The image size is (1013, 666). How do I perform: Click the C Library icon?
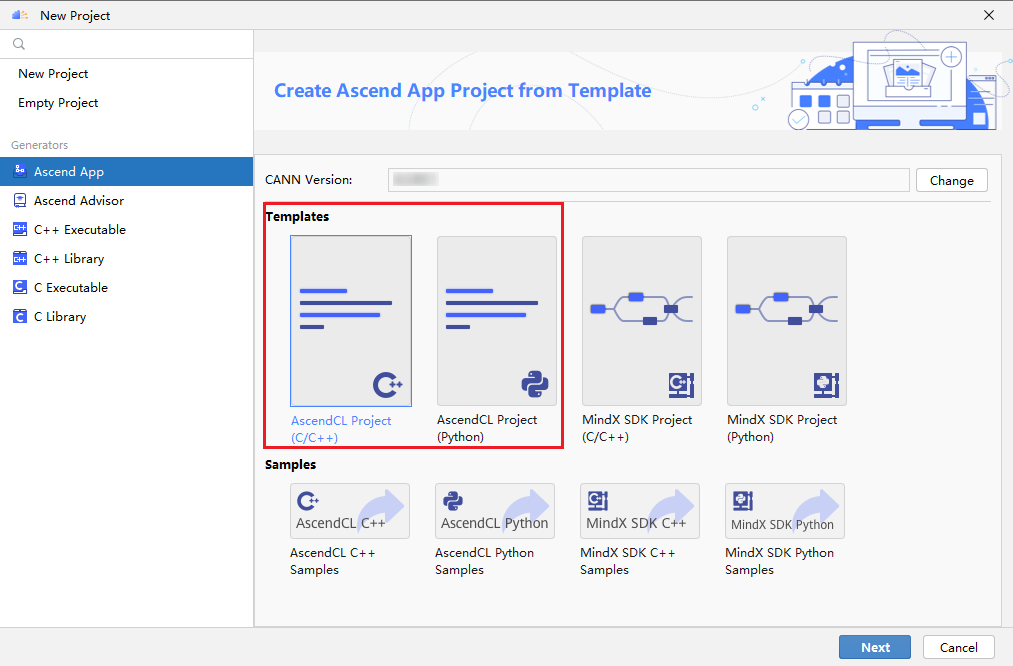tap(20, 317)
